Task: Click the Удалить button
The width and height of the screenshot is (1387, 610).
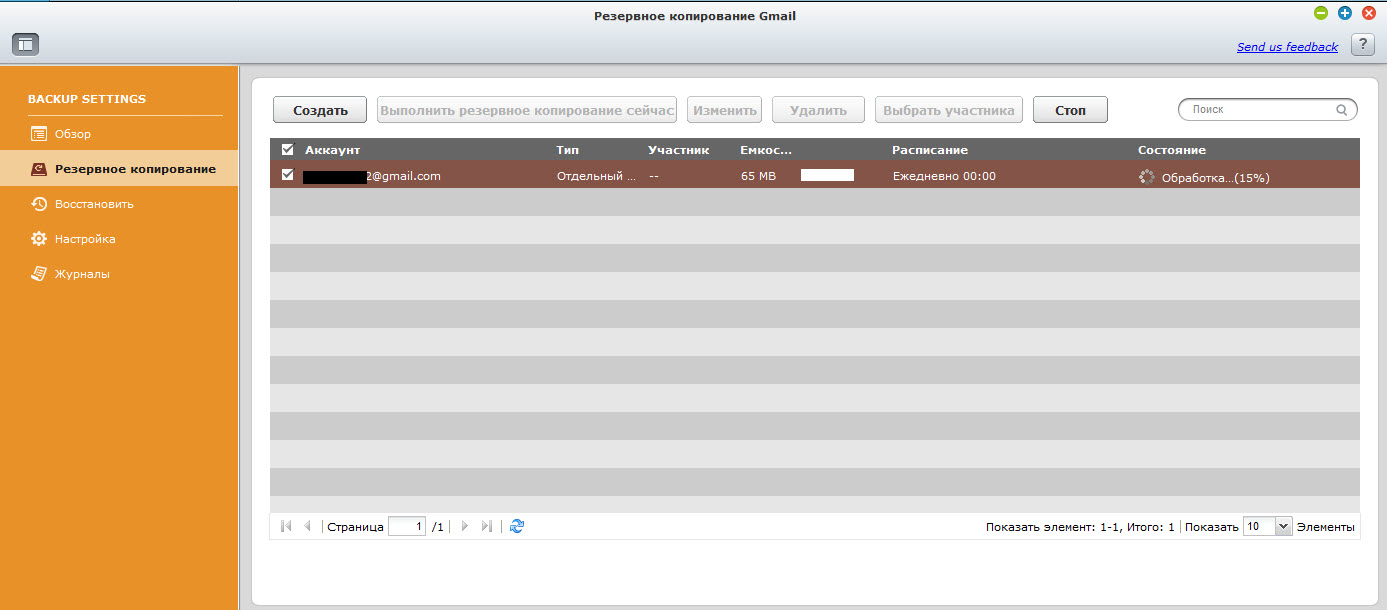Action: pyautogui.click(x=818, y=110)
